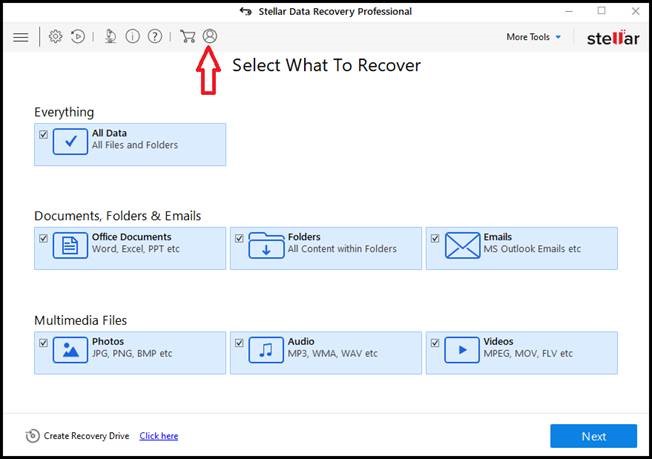Click the All Data checkmark tile icon
The image size is (652, 459).
click(70, 142)
